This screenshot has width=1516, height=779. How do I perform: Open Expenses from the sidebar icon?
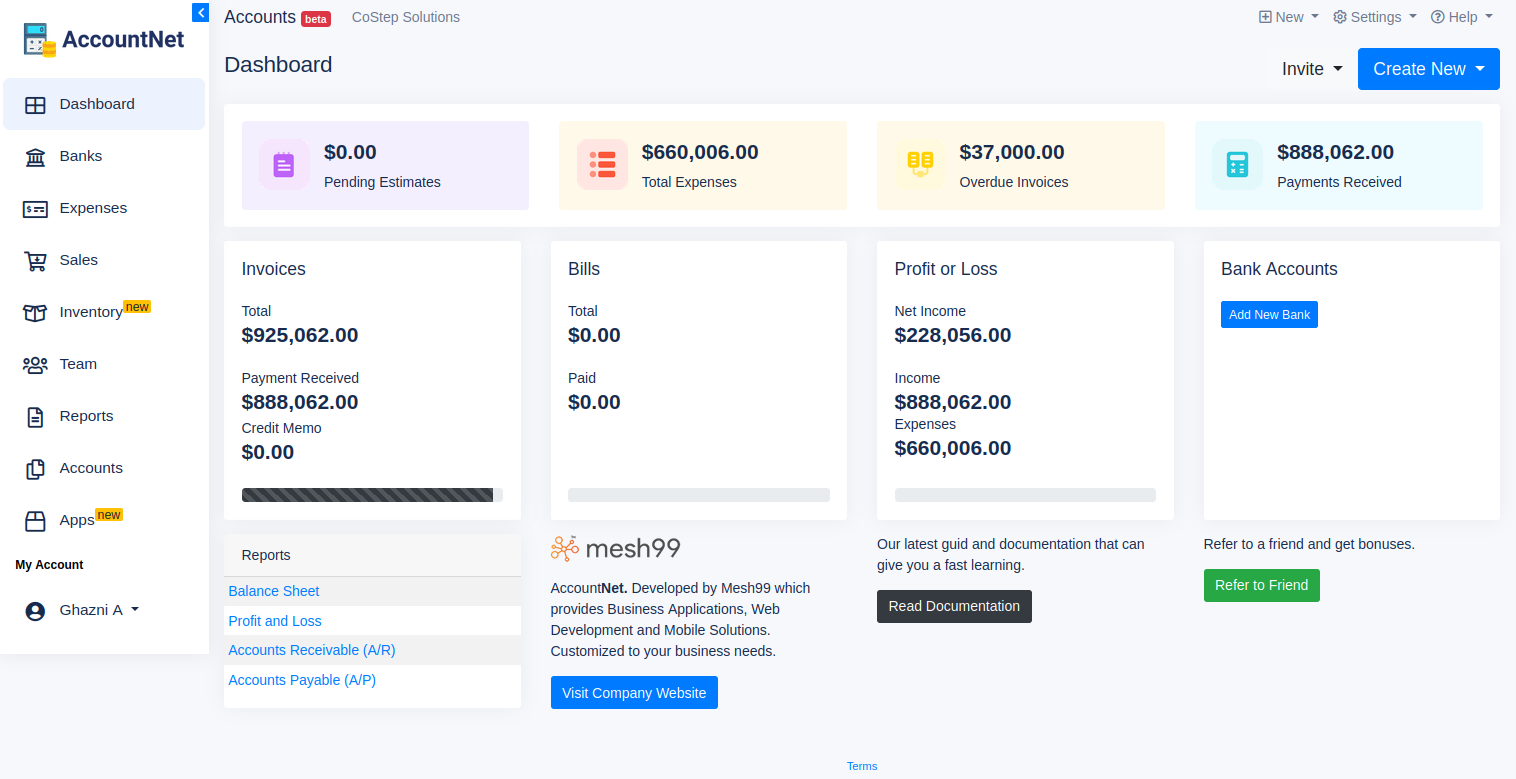pos(36,208)
